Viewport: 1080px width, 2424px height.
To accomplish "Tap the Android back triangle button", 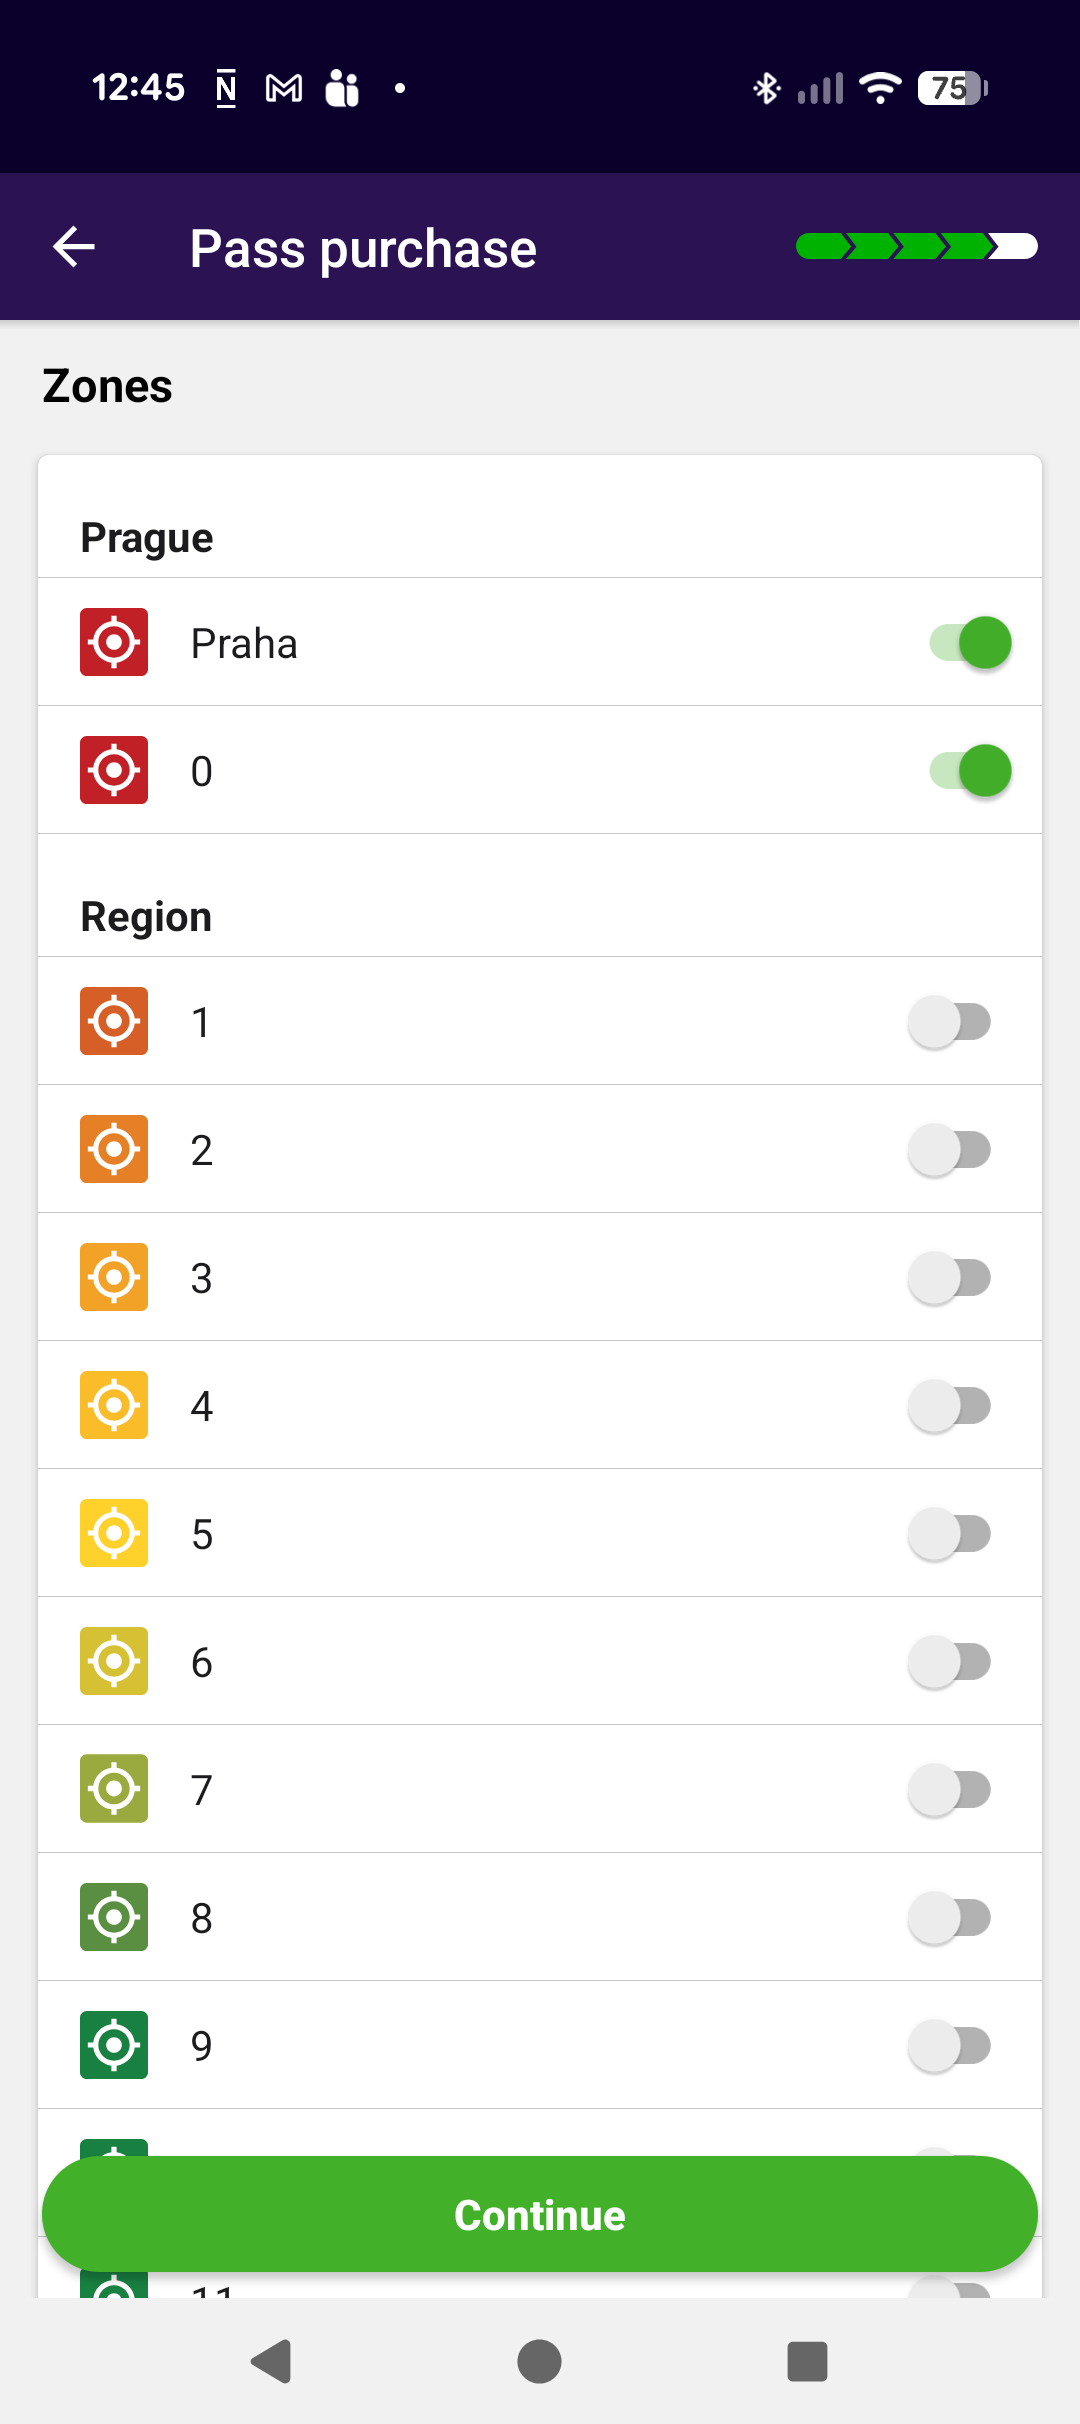I will pyautogui.click(x=271, y=2361).
